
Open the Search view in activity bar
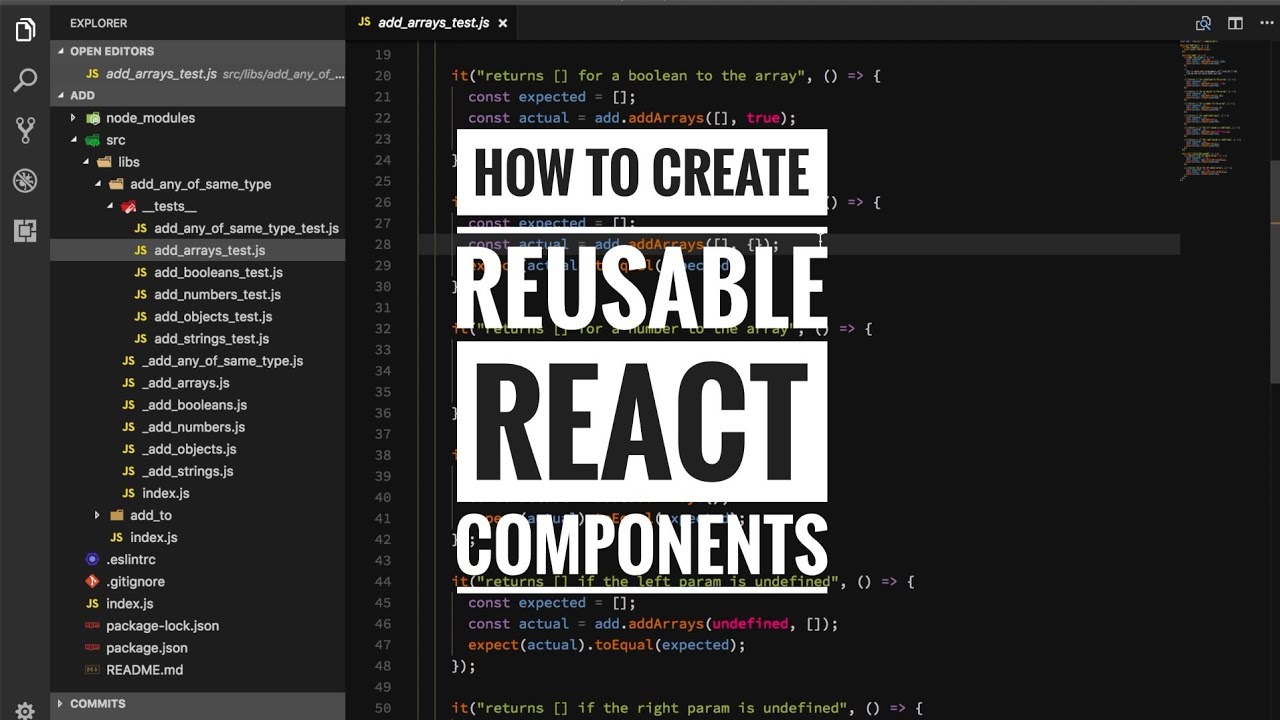pyautogui.click(x=25, y=80)
